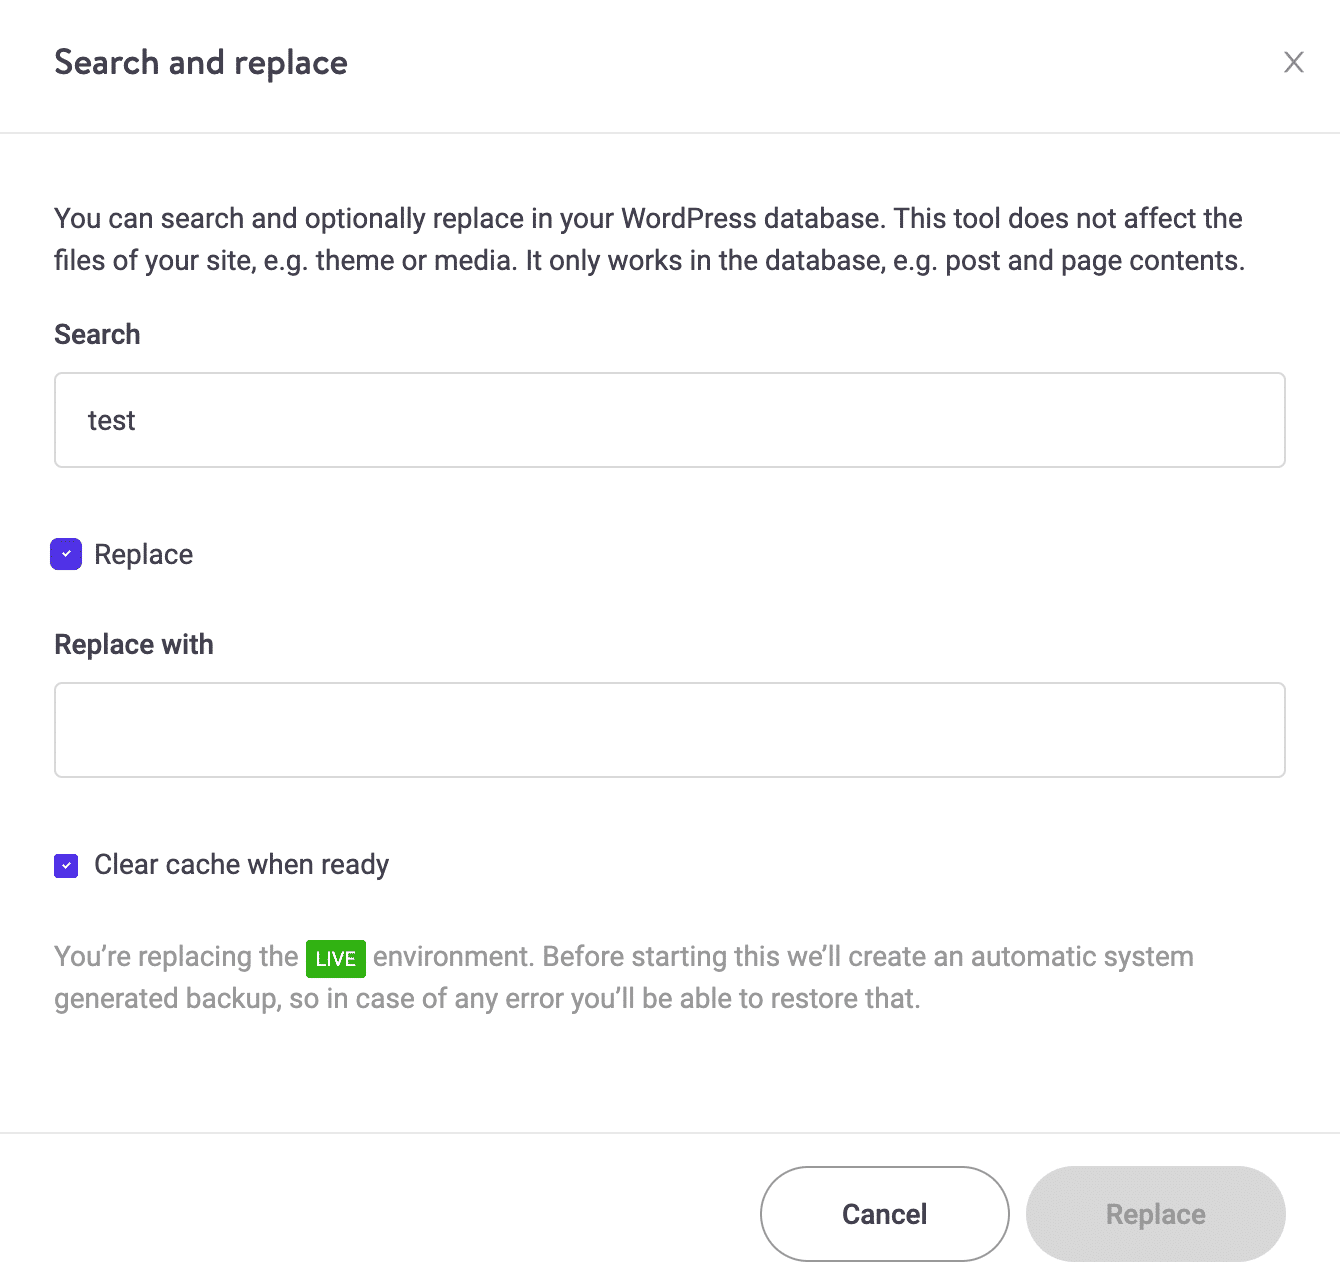Close the Search and replace dialog
Image resolution: width=1340 pixels, height=1288 pixels.
[1294, 62]
